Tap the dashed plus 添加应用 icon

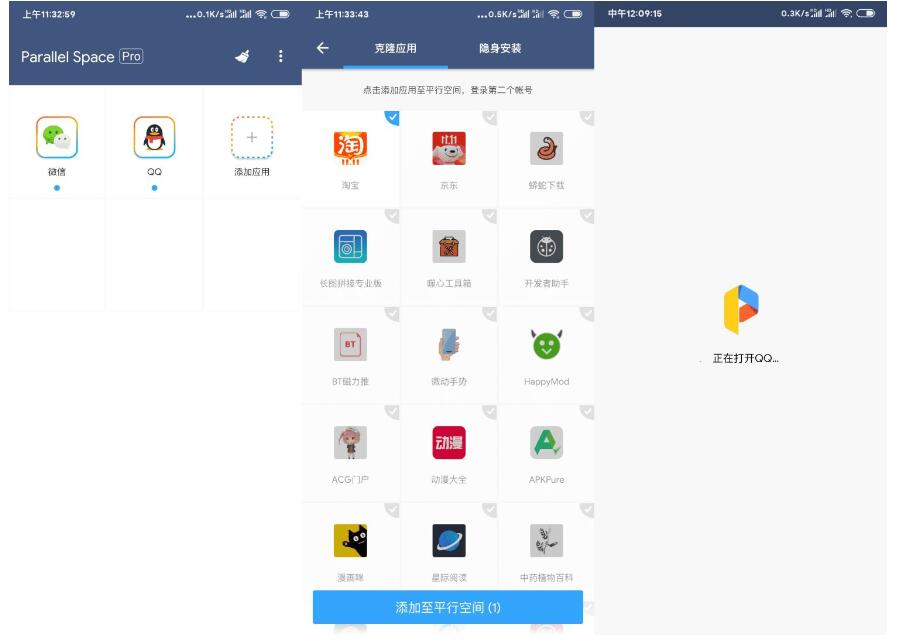click(252, 137)
